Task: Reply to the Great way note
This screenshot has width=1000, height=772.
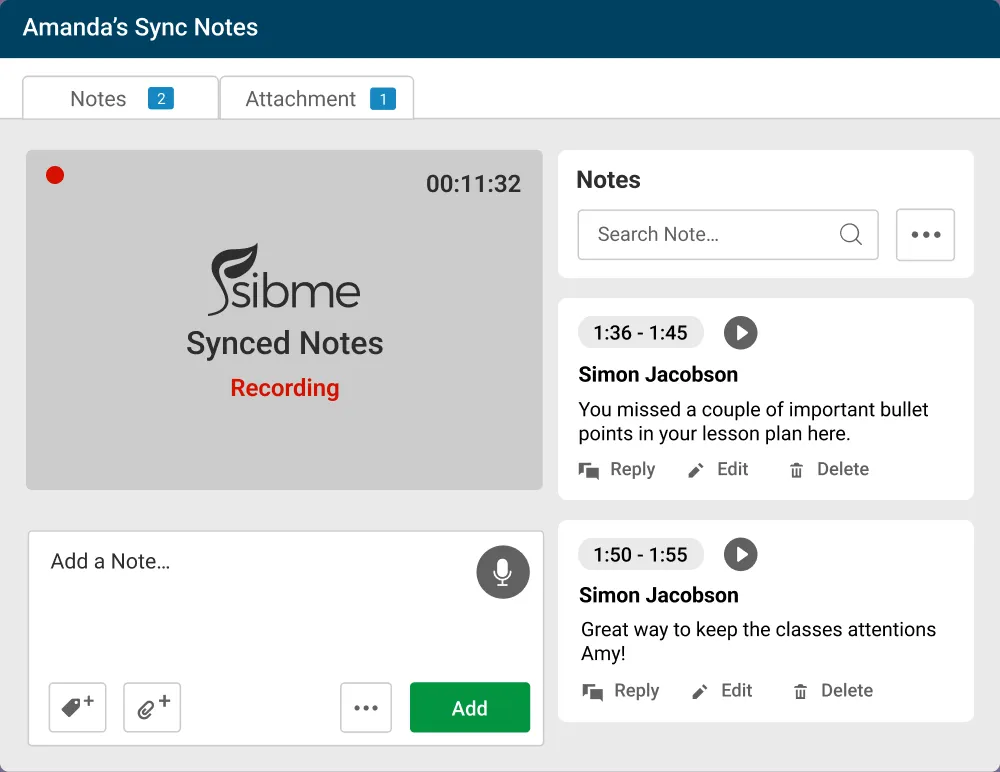Action: [x=621, y=691]
